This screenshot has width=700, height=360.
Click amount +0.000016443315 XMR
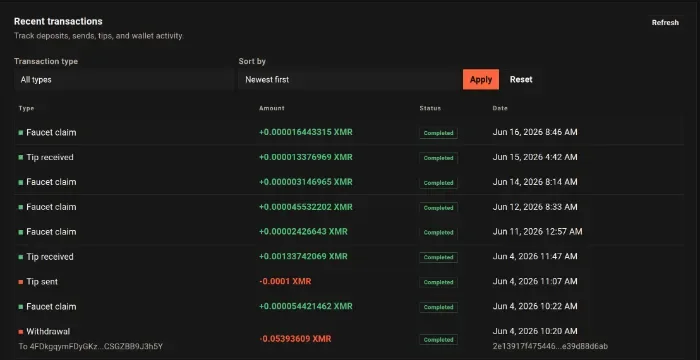click(x=305, y=132)
